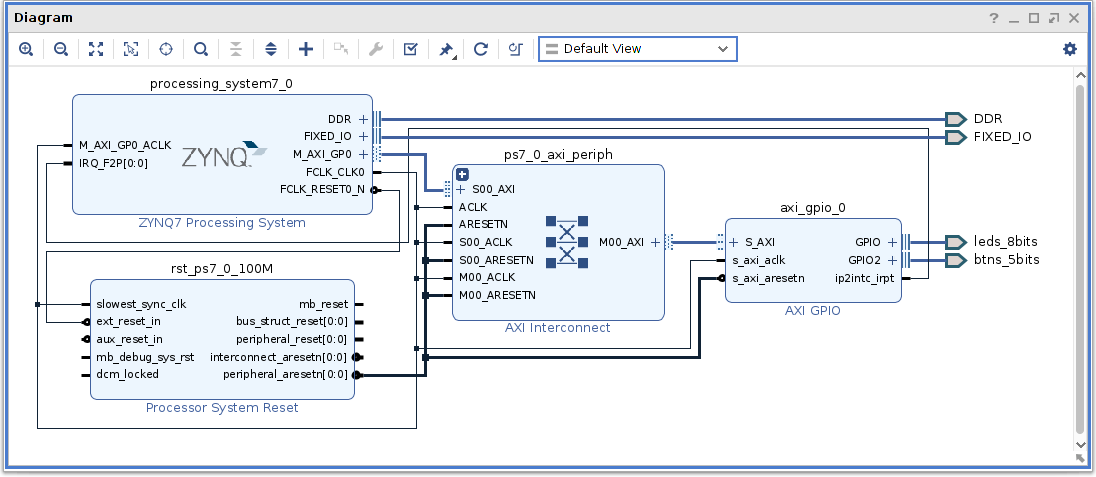The width and height of the screenshot is (1096, 477).
Task: Activate the Select Area tool
Action: 131,49
